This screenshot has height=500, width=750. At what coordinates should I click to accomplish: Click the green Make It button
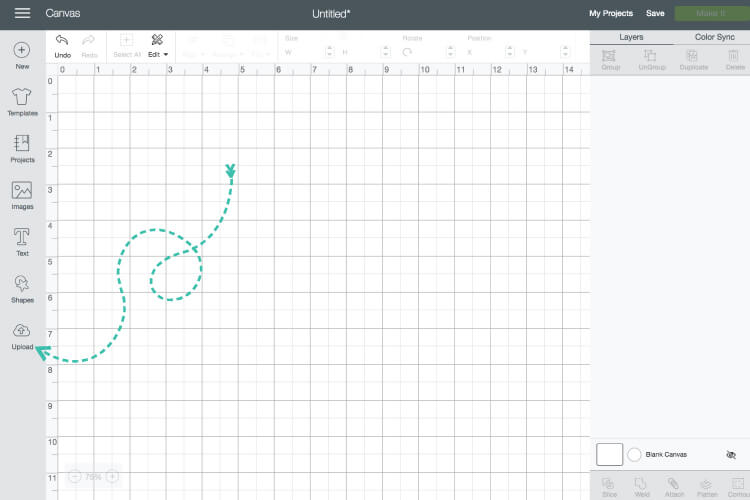pos(712,13)
